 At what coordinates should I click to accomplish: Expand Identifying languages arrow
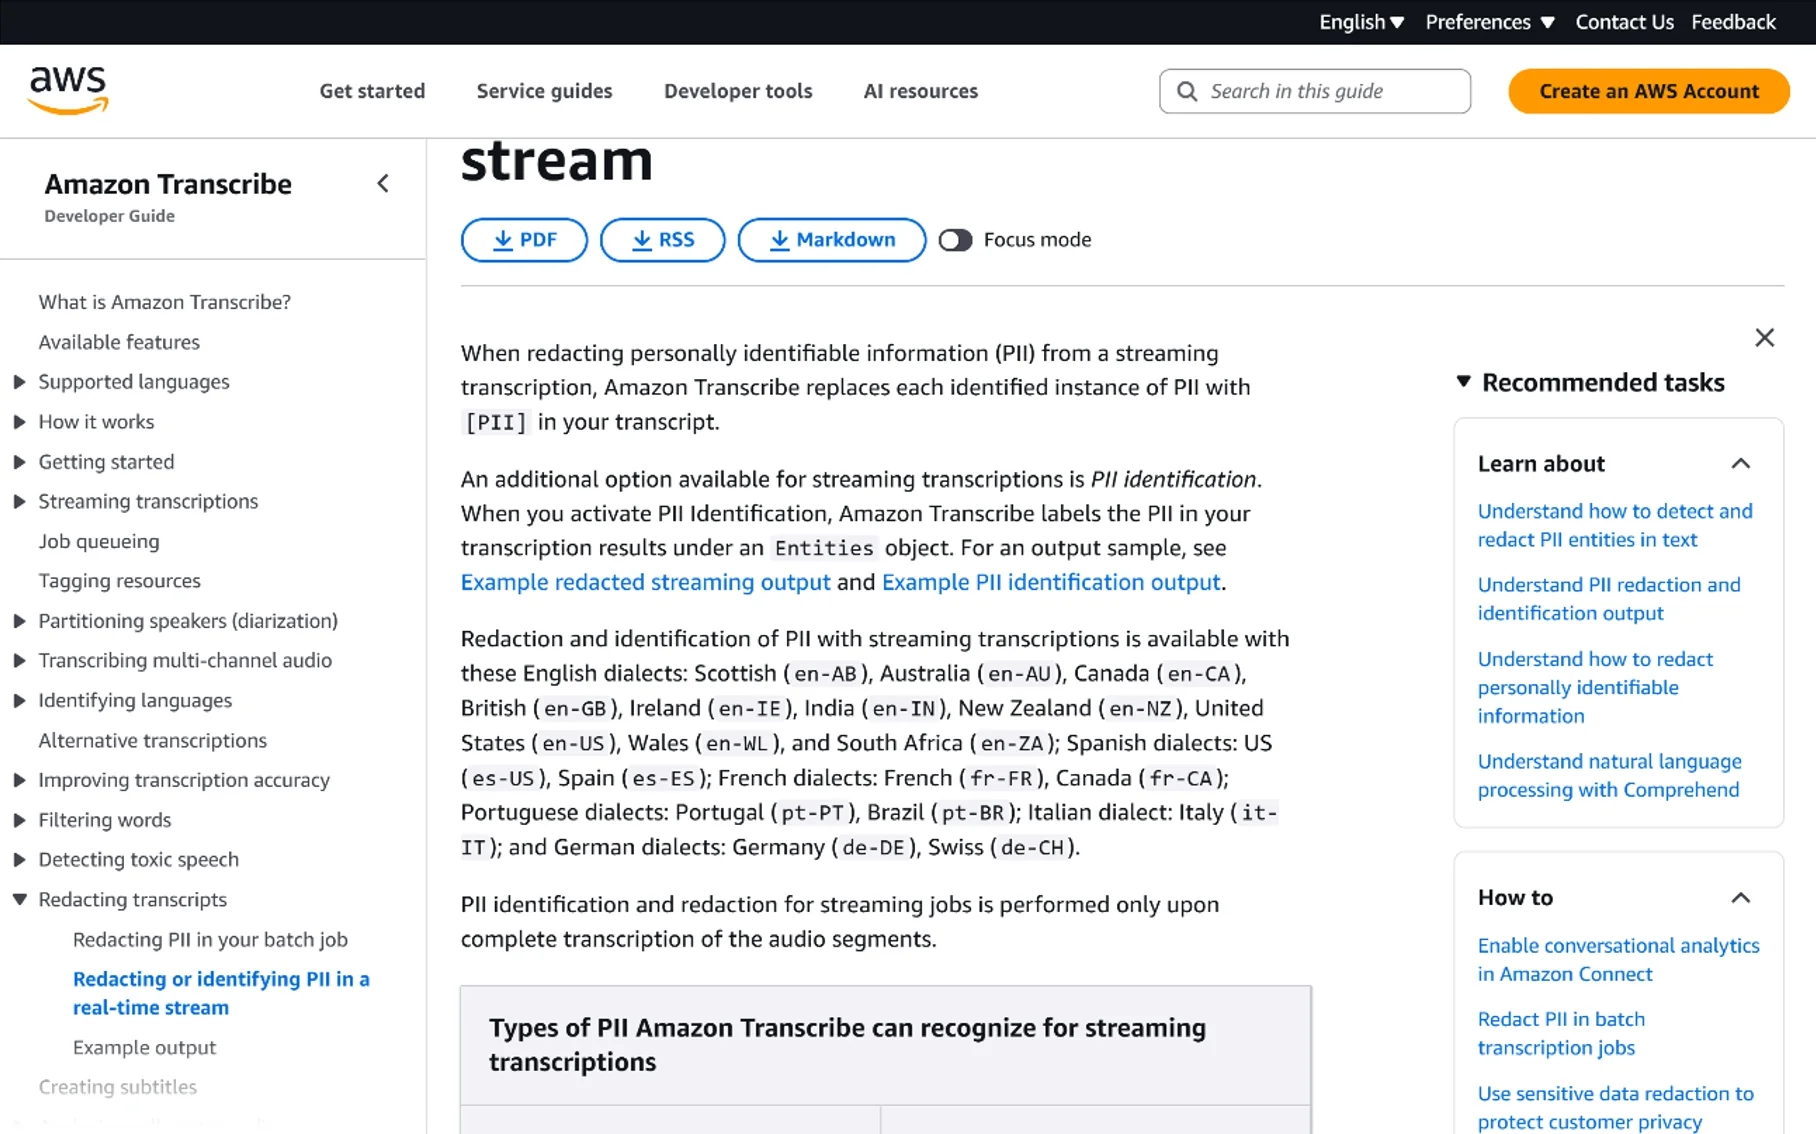19,700
